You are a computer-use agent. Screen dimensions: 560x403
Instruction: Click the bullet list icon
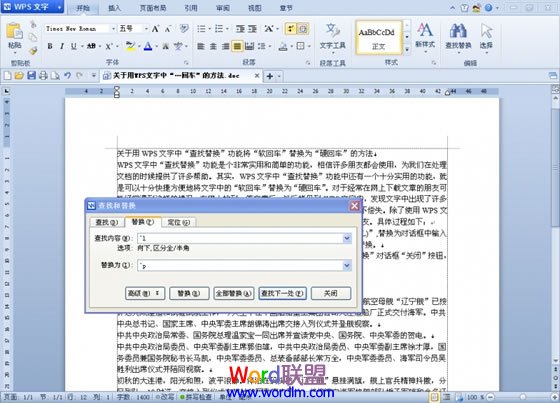201,29
